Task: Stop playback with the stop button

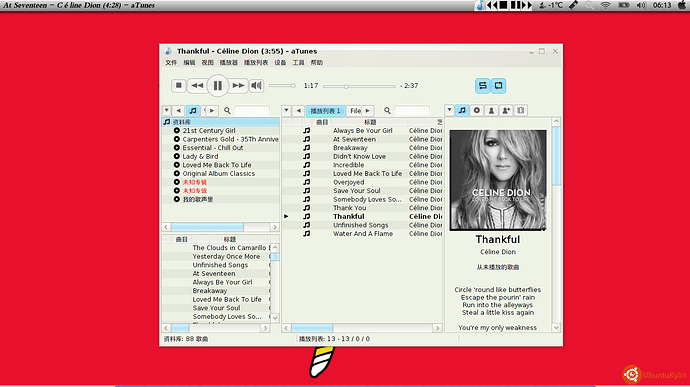Action: pyautogui.click(x=179, y=85)
